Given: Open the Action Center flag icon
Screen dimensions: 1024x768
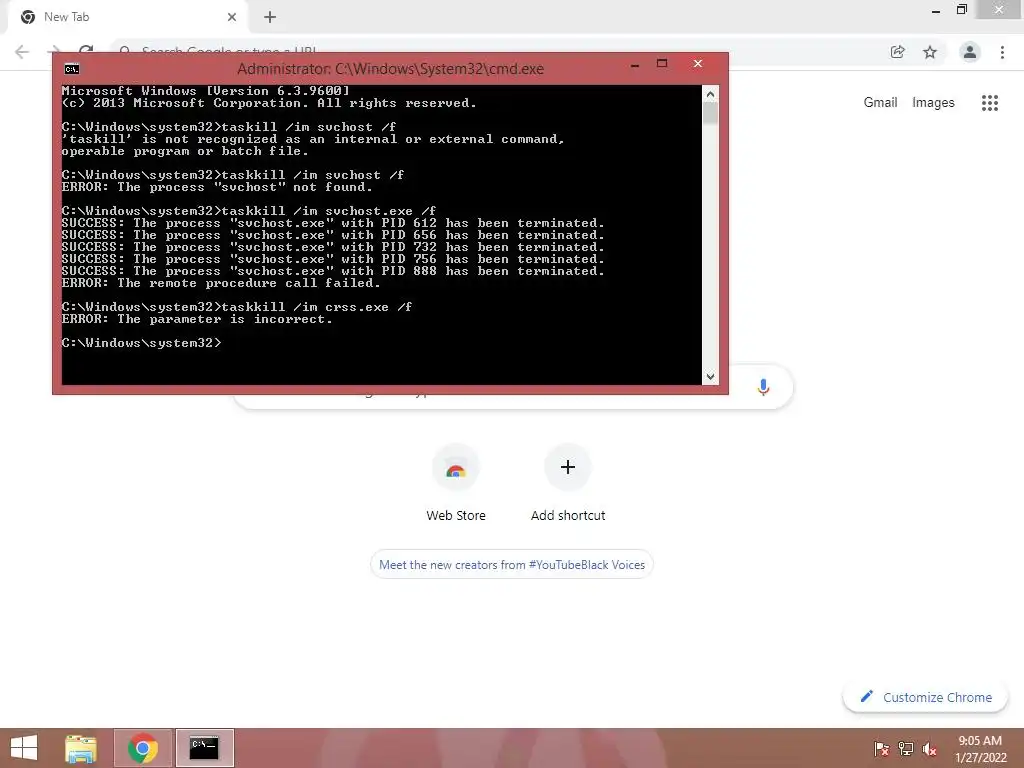Looking at the screenshot, I should point(881,748).
